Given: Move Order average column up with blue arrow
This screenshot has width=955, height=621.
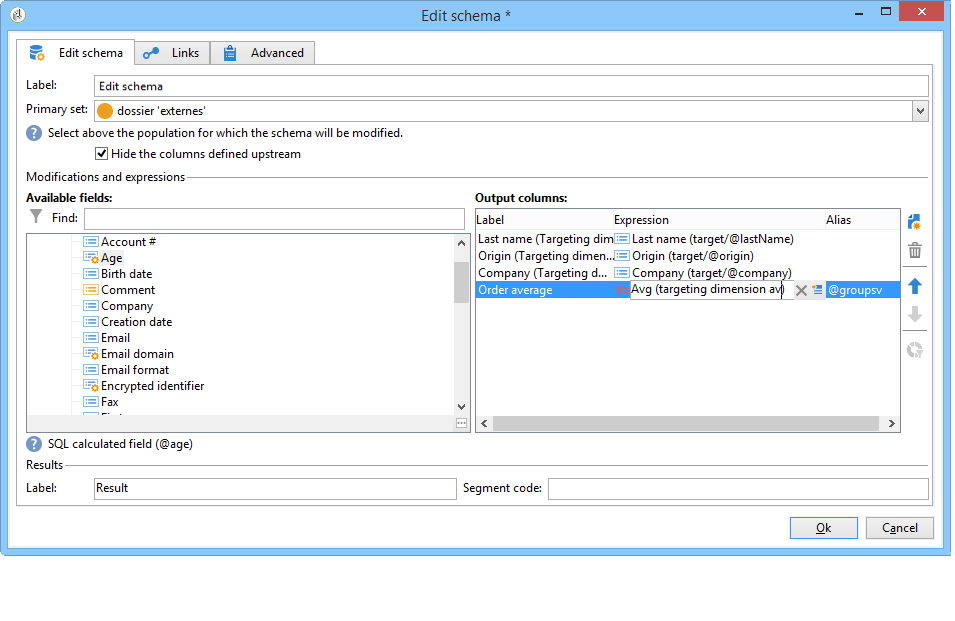Looking at the screenshot, I should coord(914,286).
